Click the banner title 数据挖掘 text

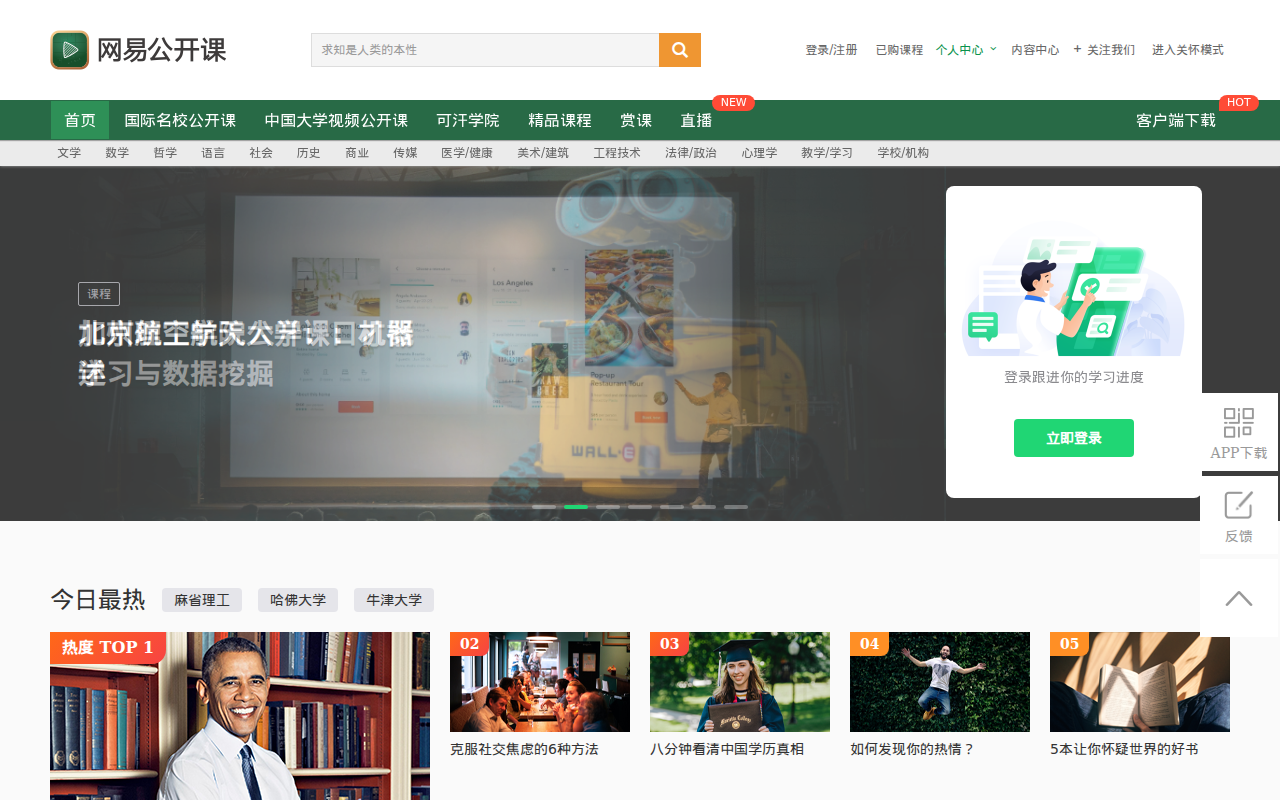click(218, 374)
